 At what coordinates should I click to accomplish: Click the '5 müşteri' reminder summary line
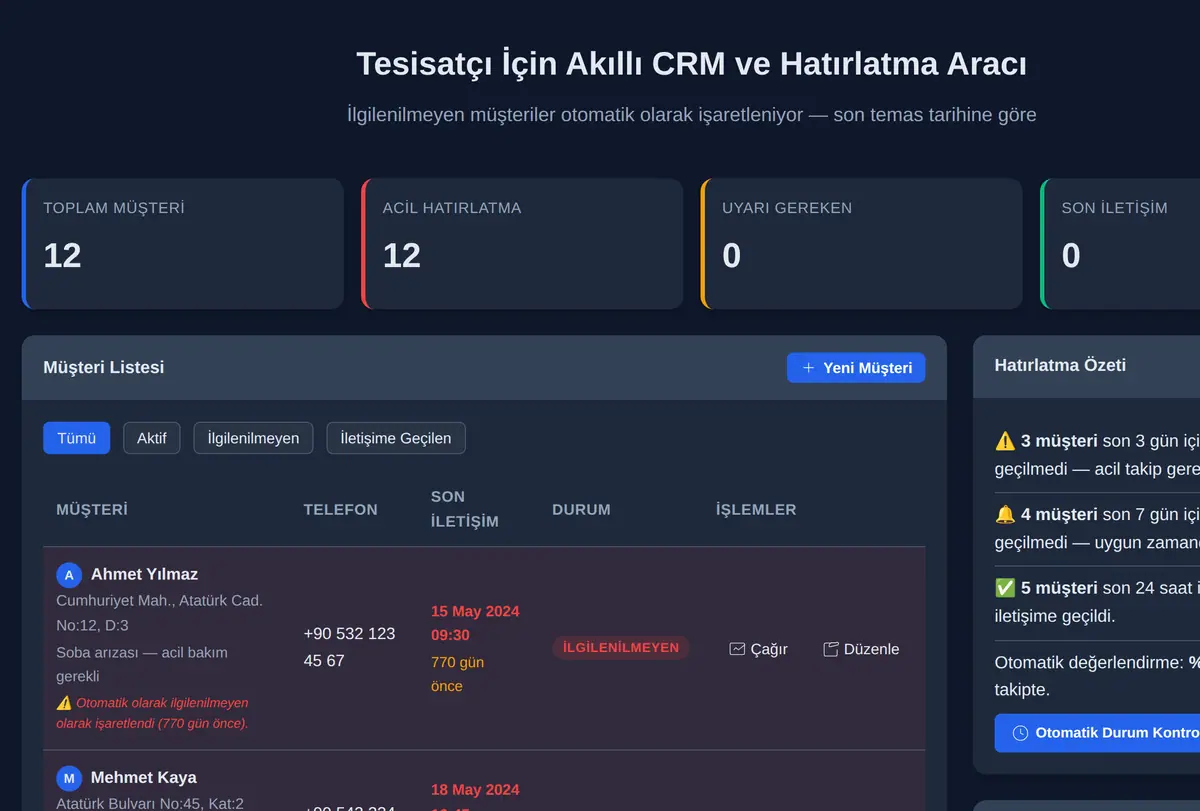coord(1097,602)
